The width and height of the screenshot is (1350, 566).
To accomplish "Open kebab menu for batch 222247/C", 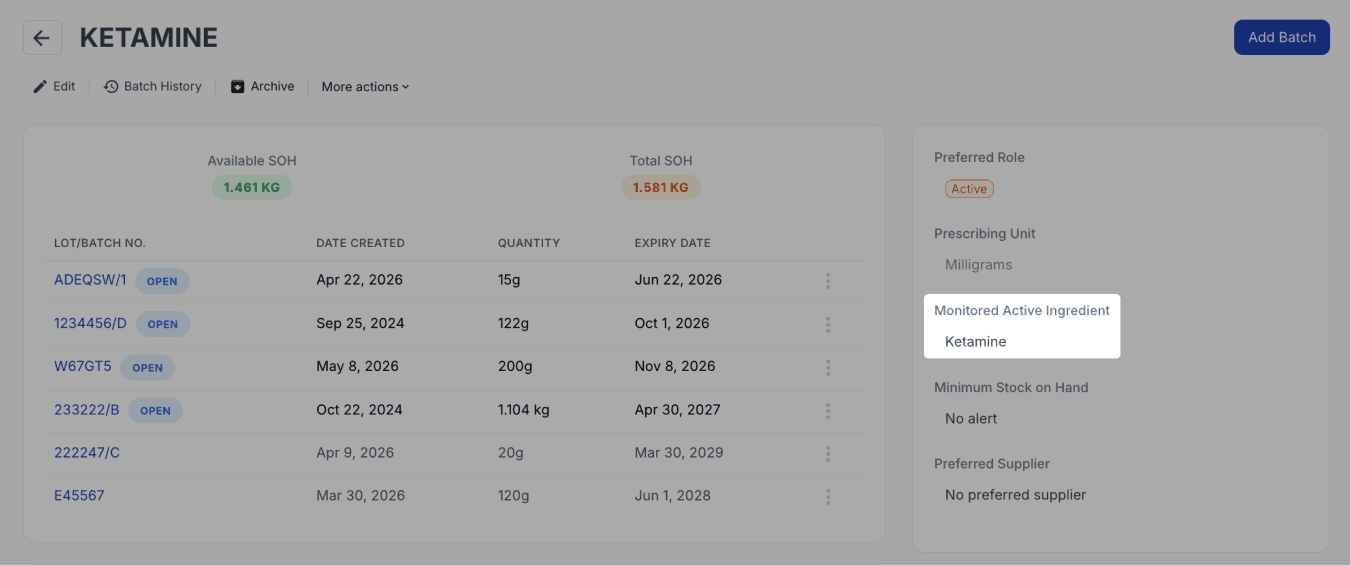I will (x=828, y=453).
